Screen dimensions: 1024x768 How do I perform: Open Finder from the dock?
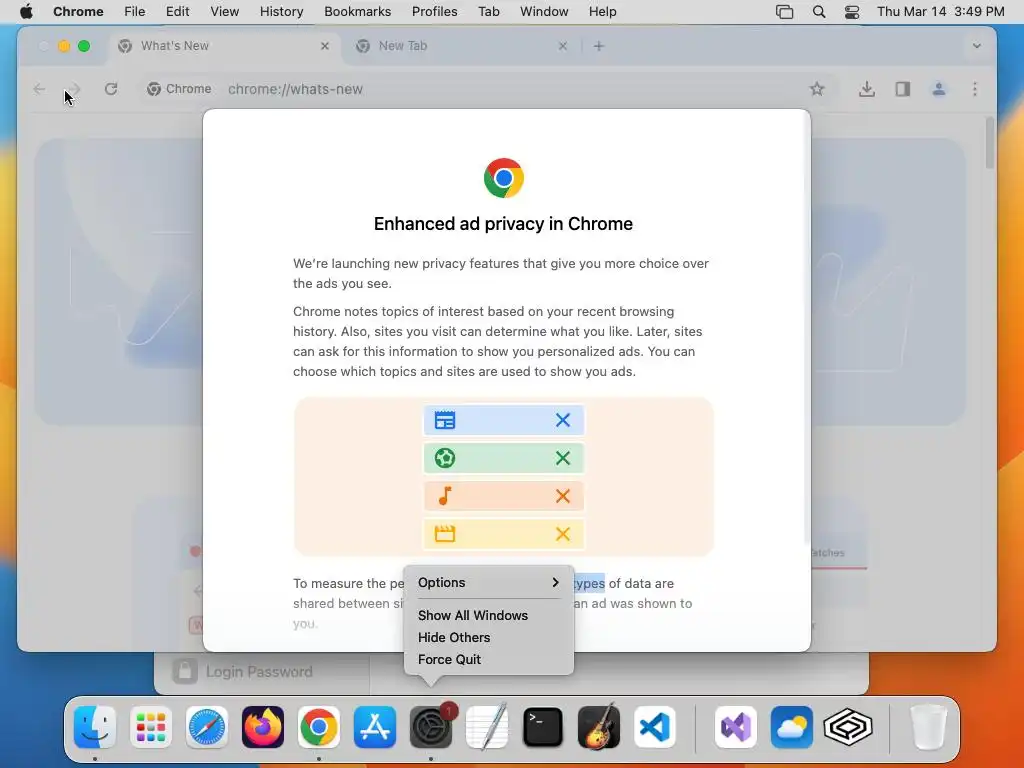(x=95, y=726)
